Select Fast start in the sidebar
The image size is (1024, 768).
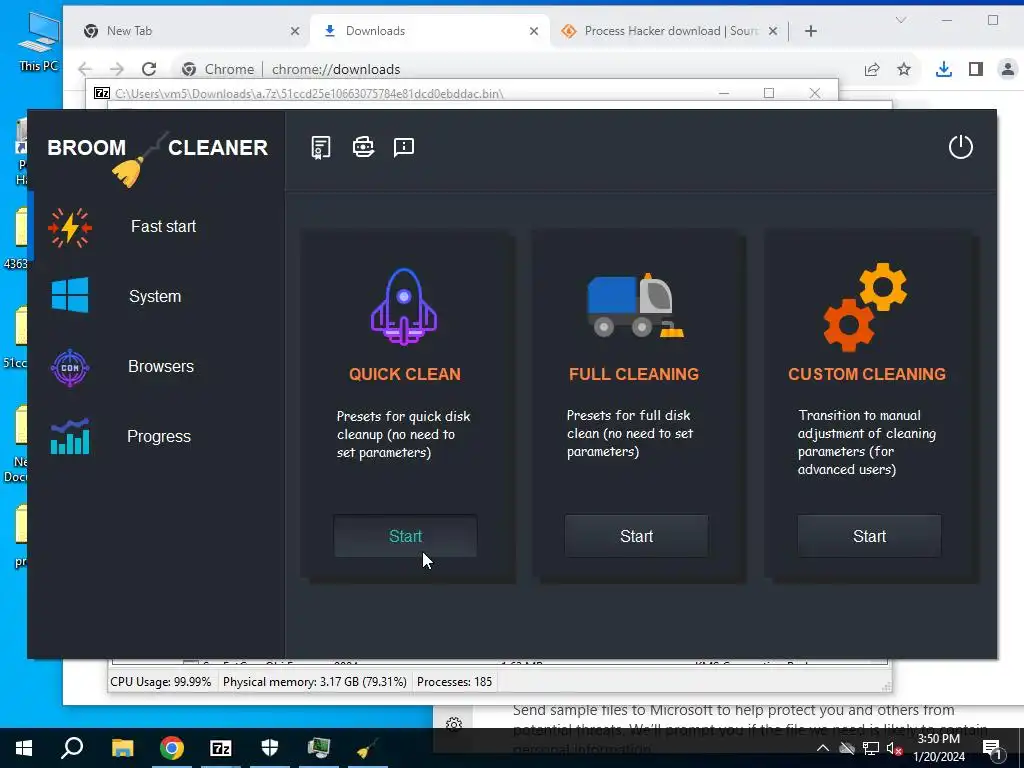pos(163,227)
